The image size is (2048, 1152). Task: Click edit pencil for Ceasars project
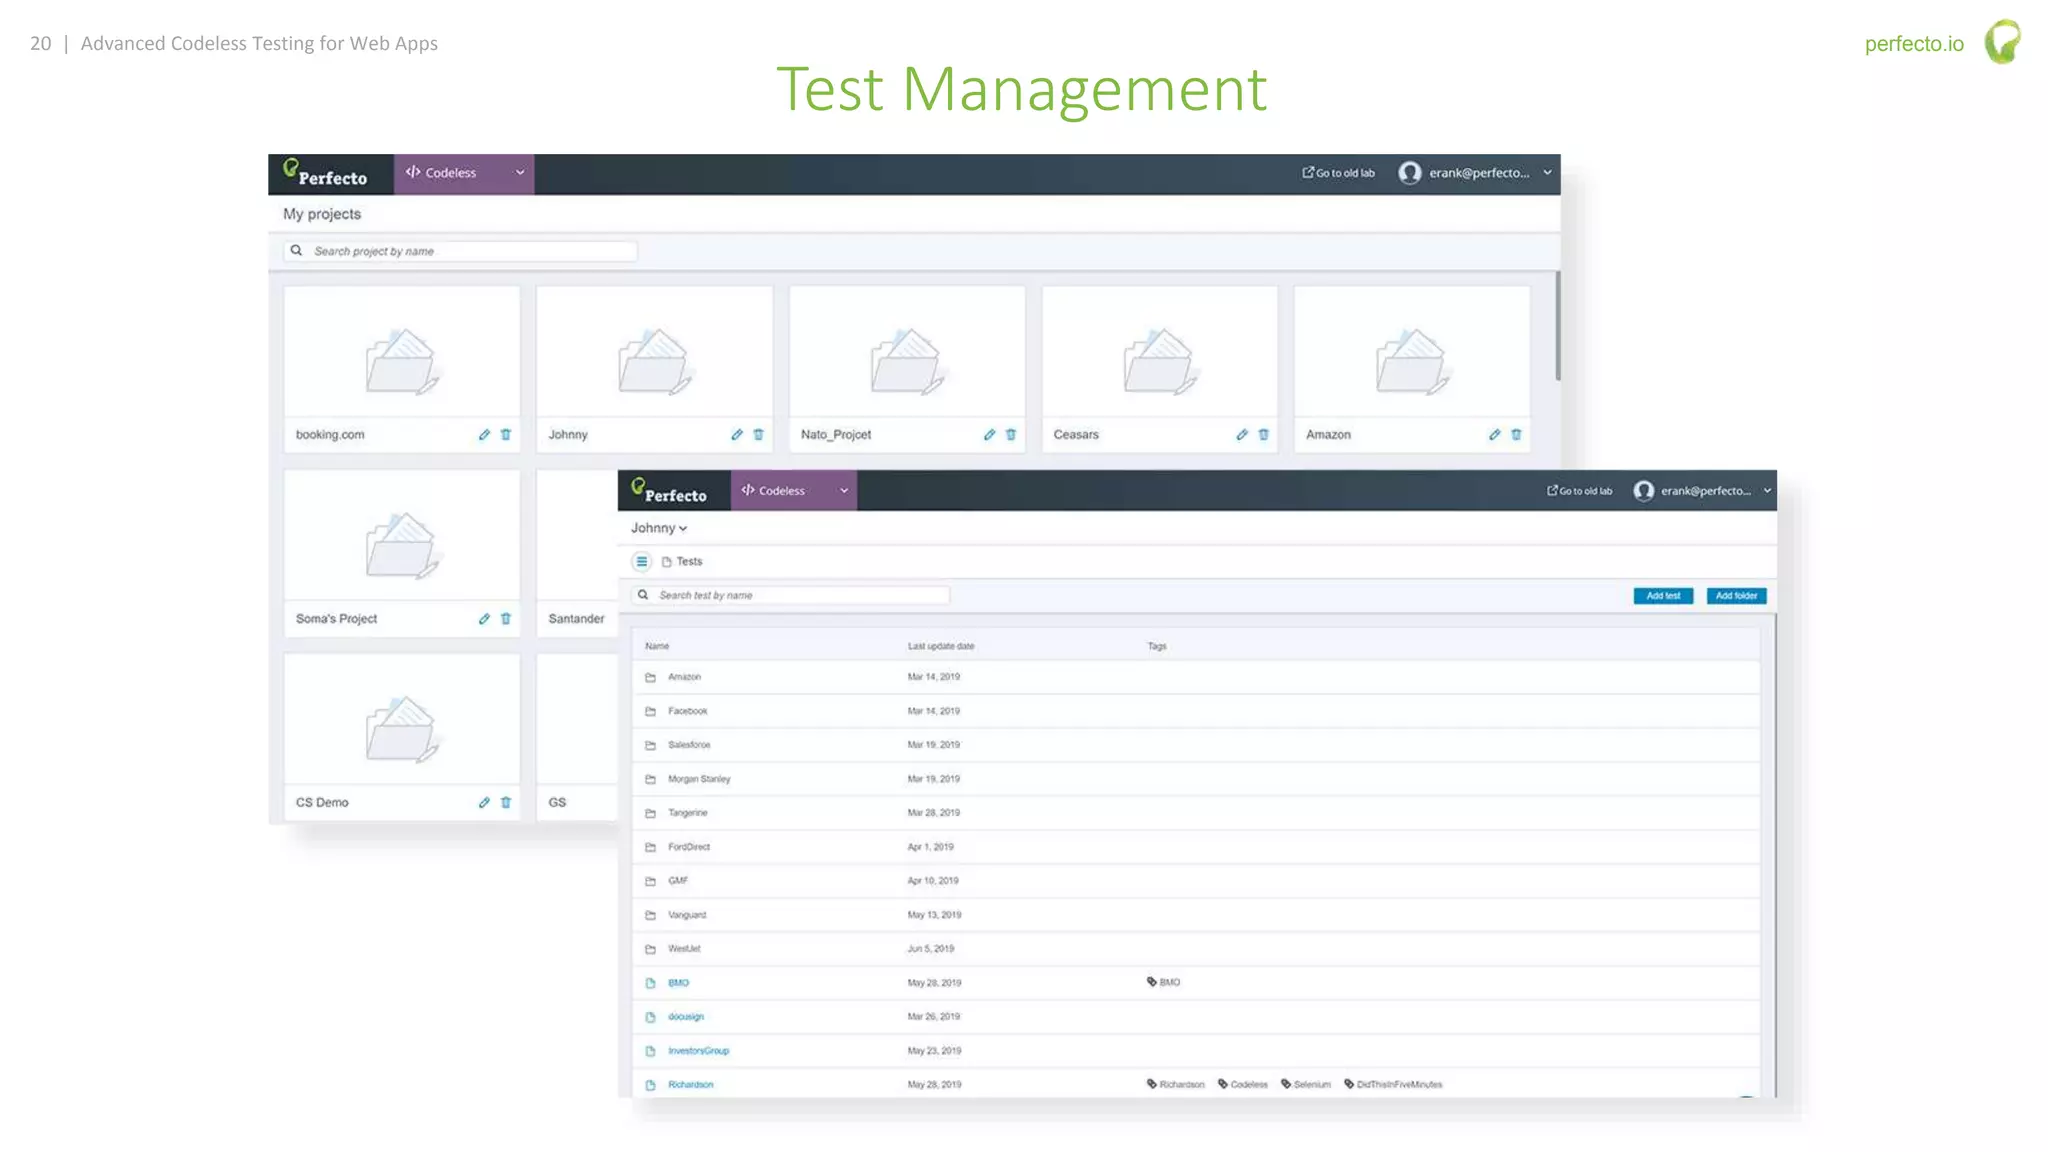tap(1242, 434)
